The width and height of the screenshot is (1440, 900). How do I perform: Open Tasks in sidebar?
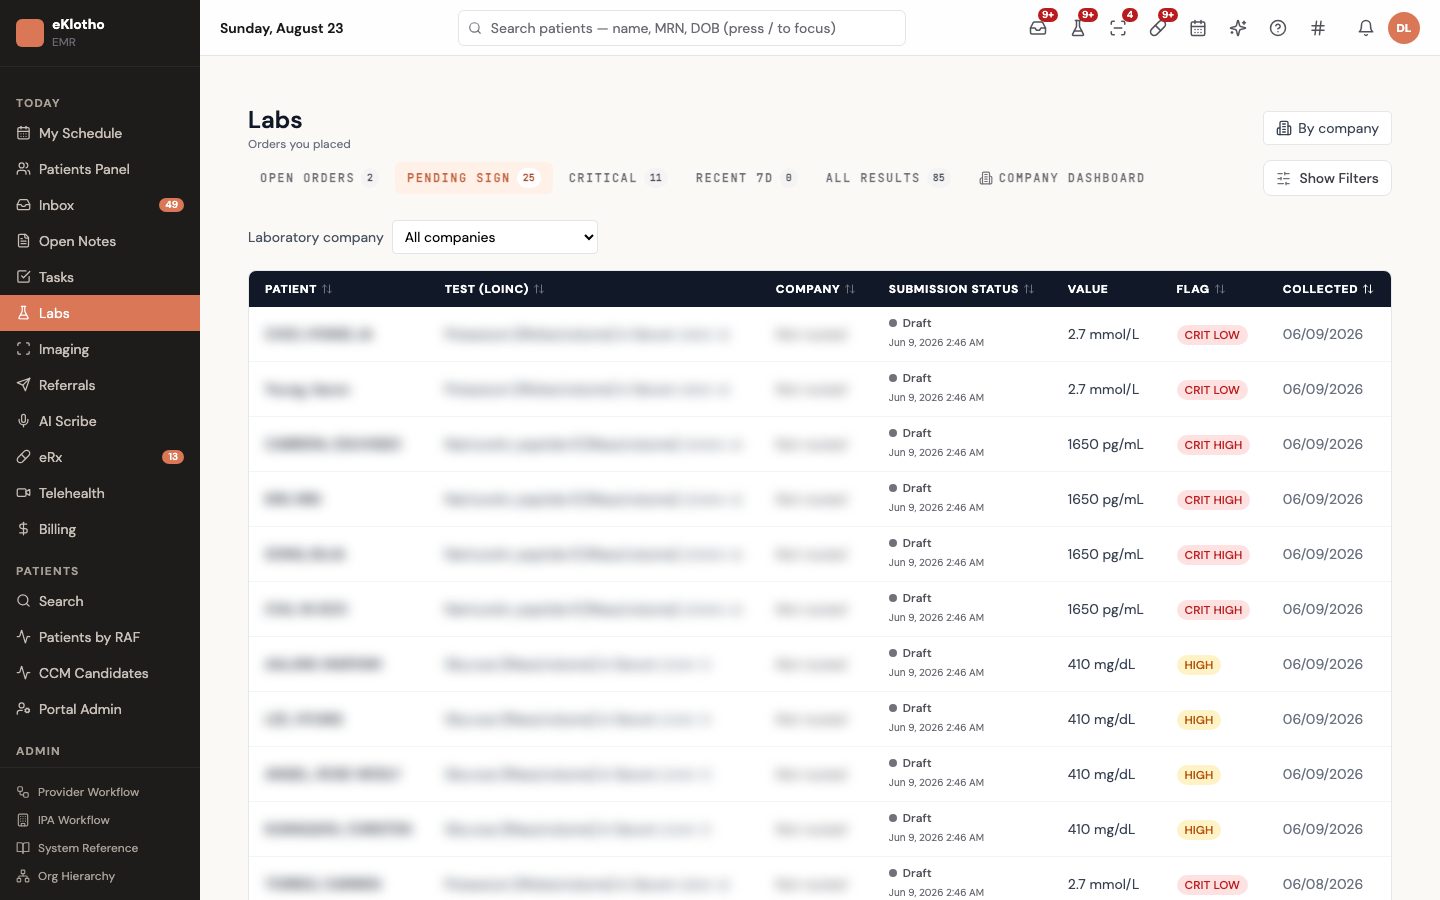[100, 277]
